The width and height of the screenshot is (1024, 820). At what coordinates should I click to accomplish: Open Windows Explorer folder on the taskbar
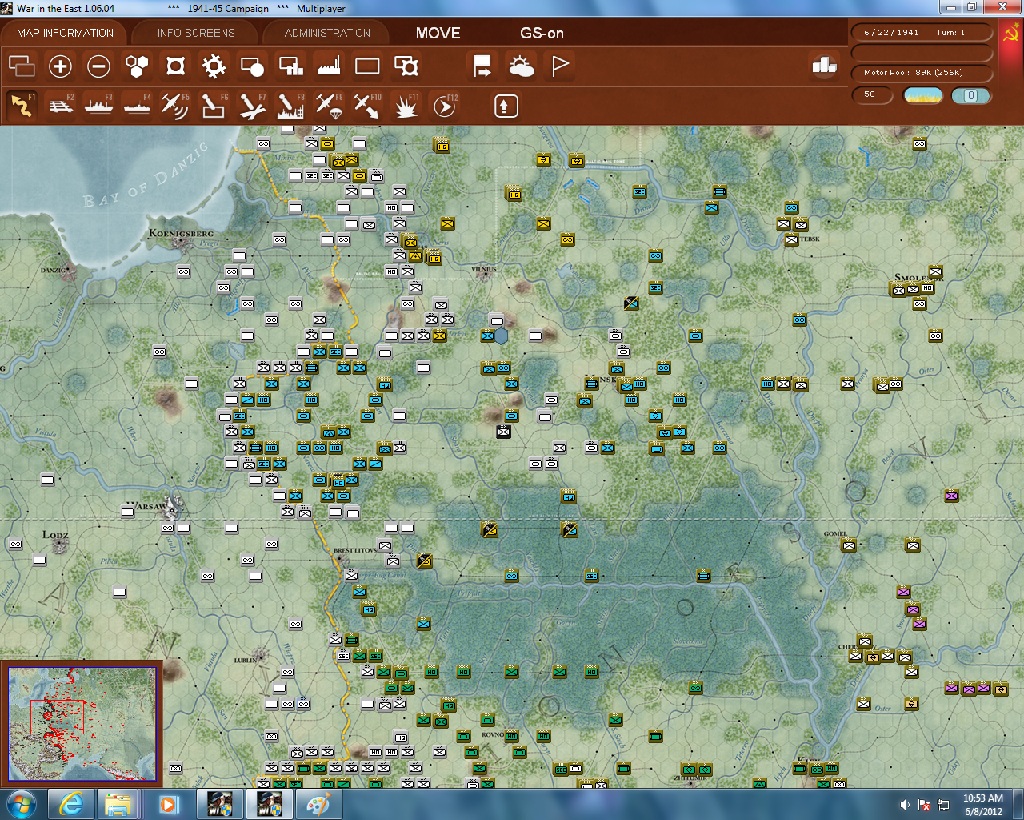tap(119, 804)
